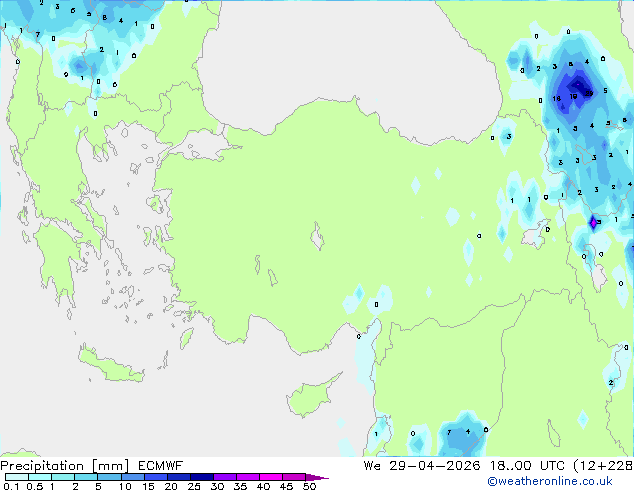Viewport: 634px width, 490px height.
Task: Pick the 1–2 mm legend color box
Action: pyautogui.click(x=63, y=477)
